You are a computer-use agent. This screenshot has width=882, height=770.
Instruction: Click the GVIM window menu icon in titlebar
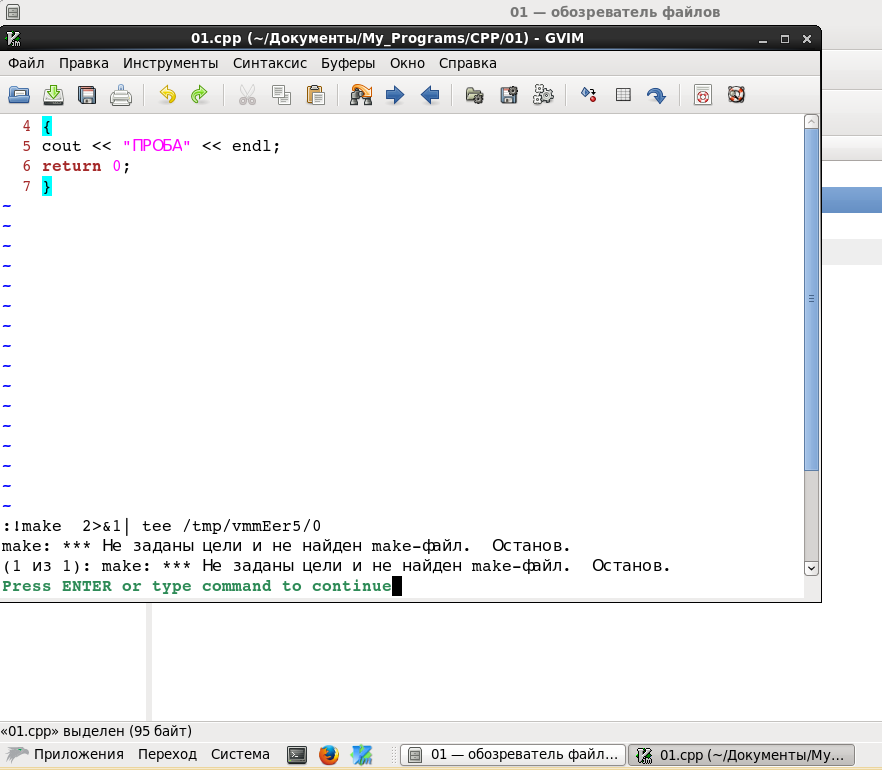pos(13,38)
